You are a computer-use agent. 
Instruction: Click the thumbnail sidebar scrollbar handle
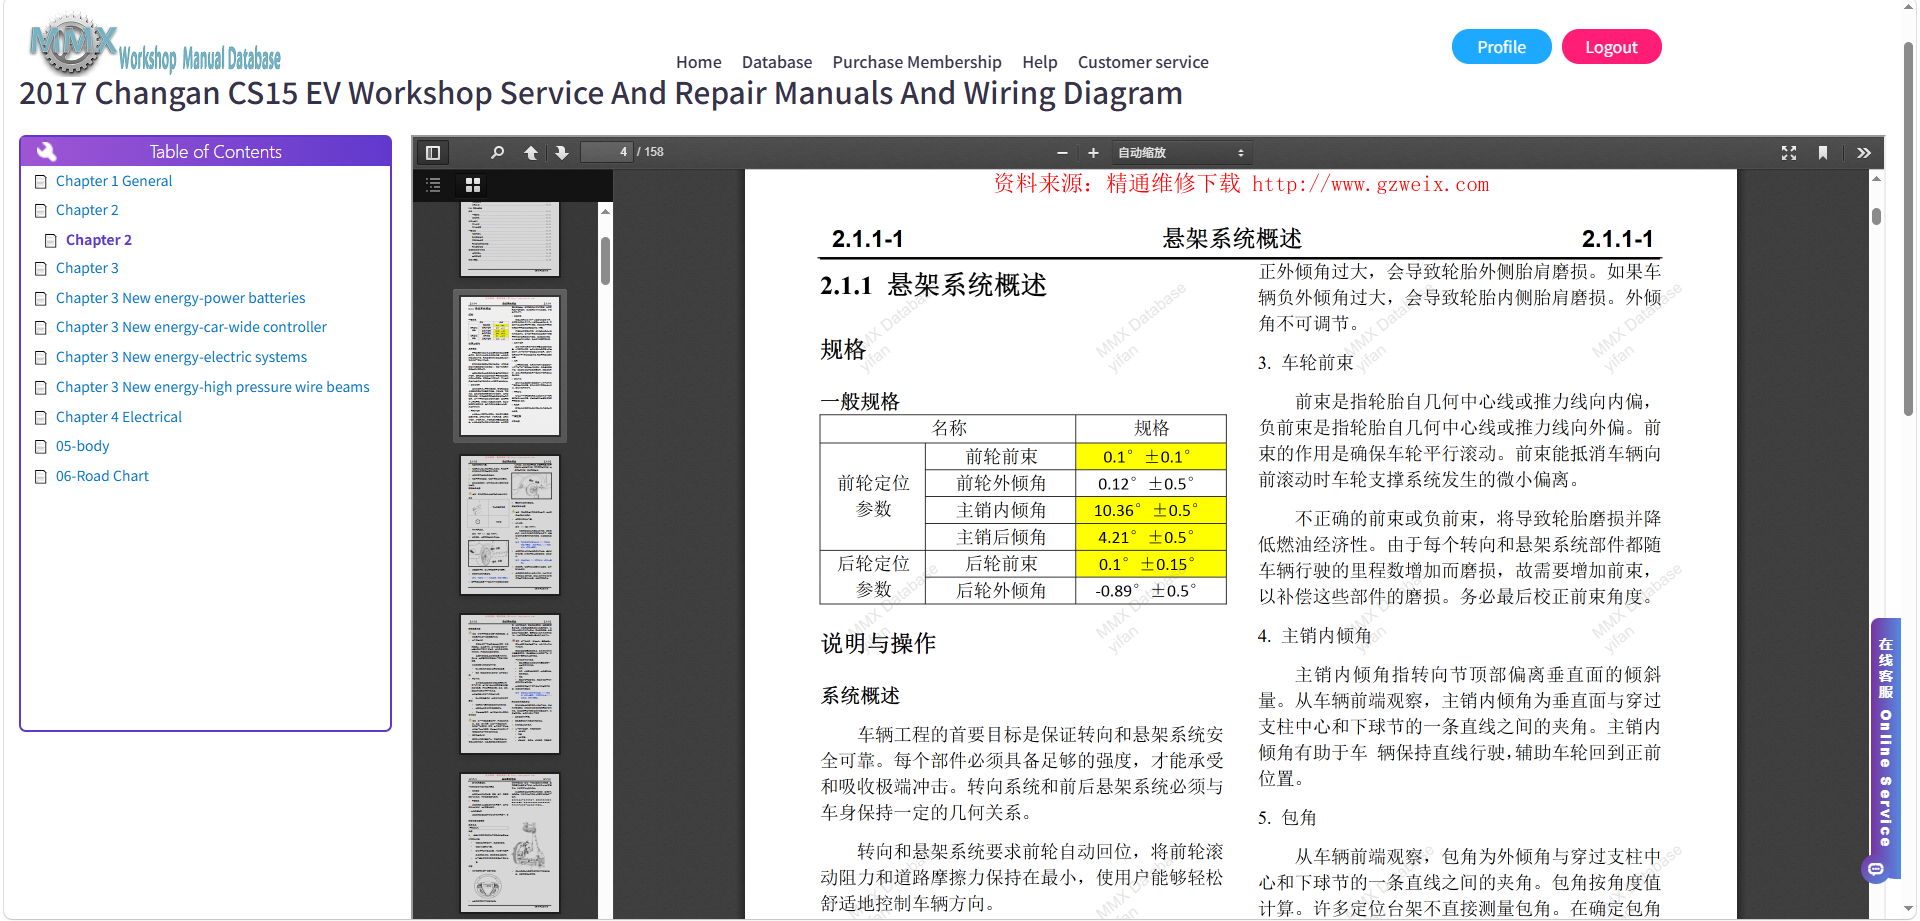(605, 262)
